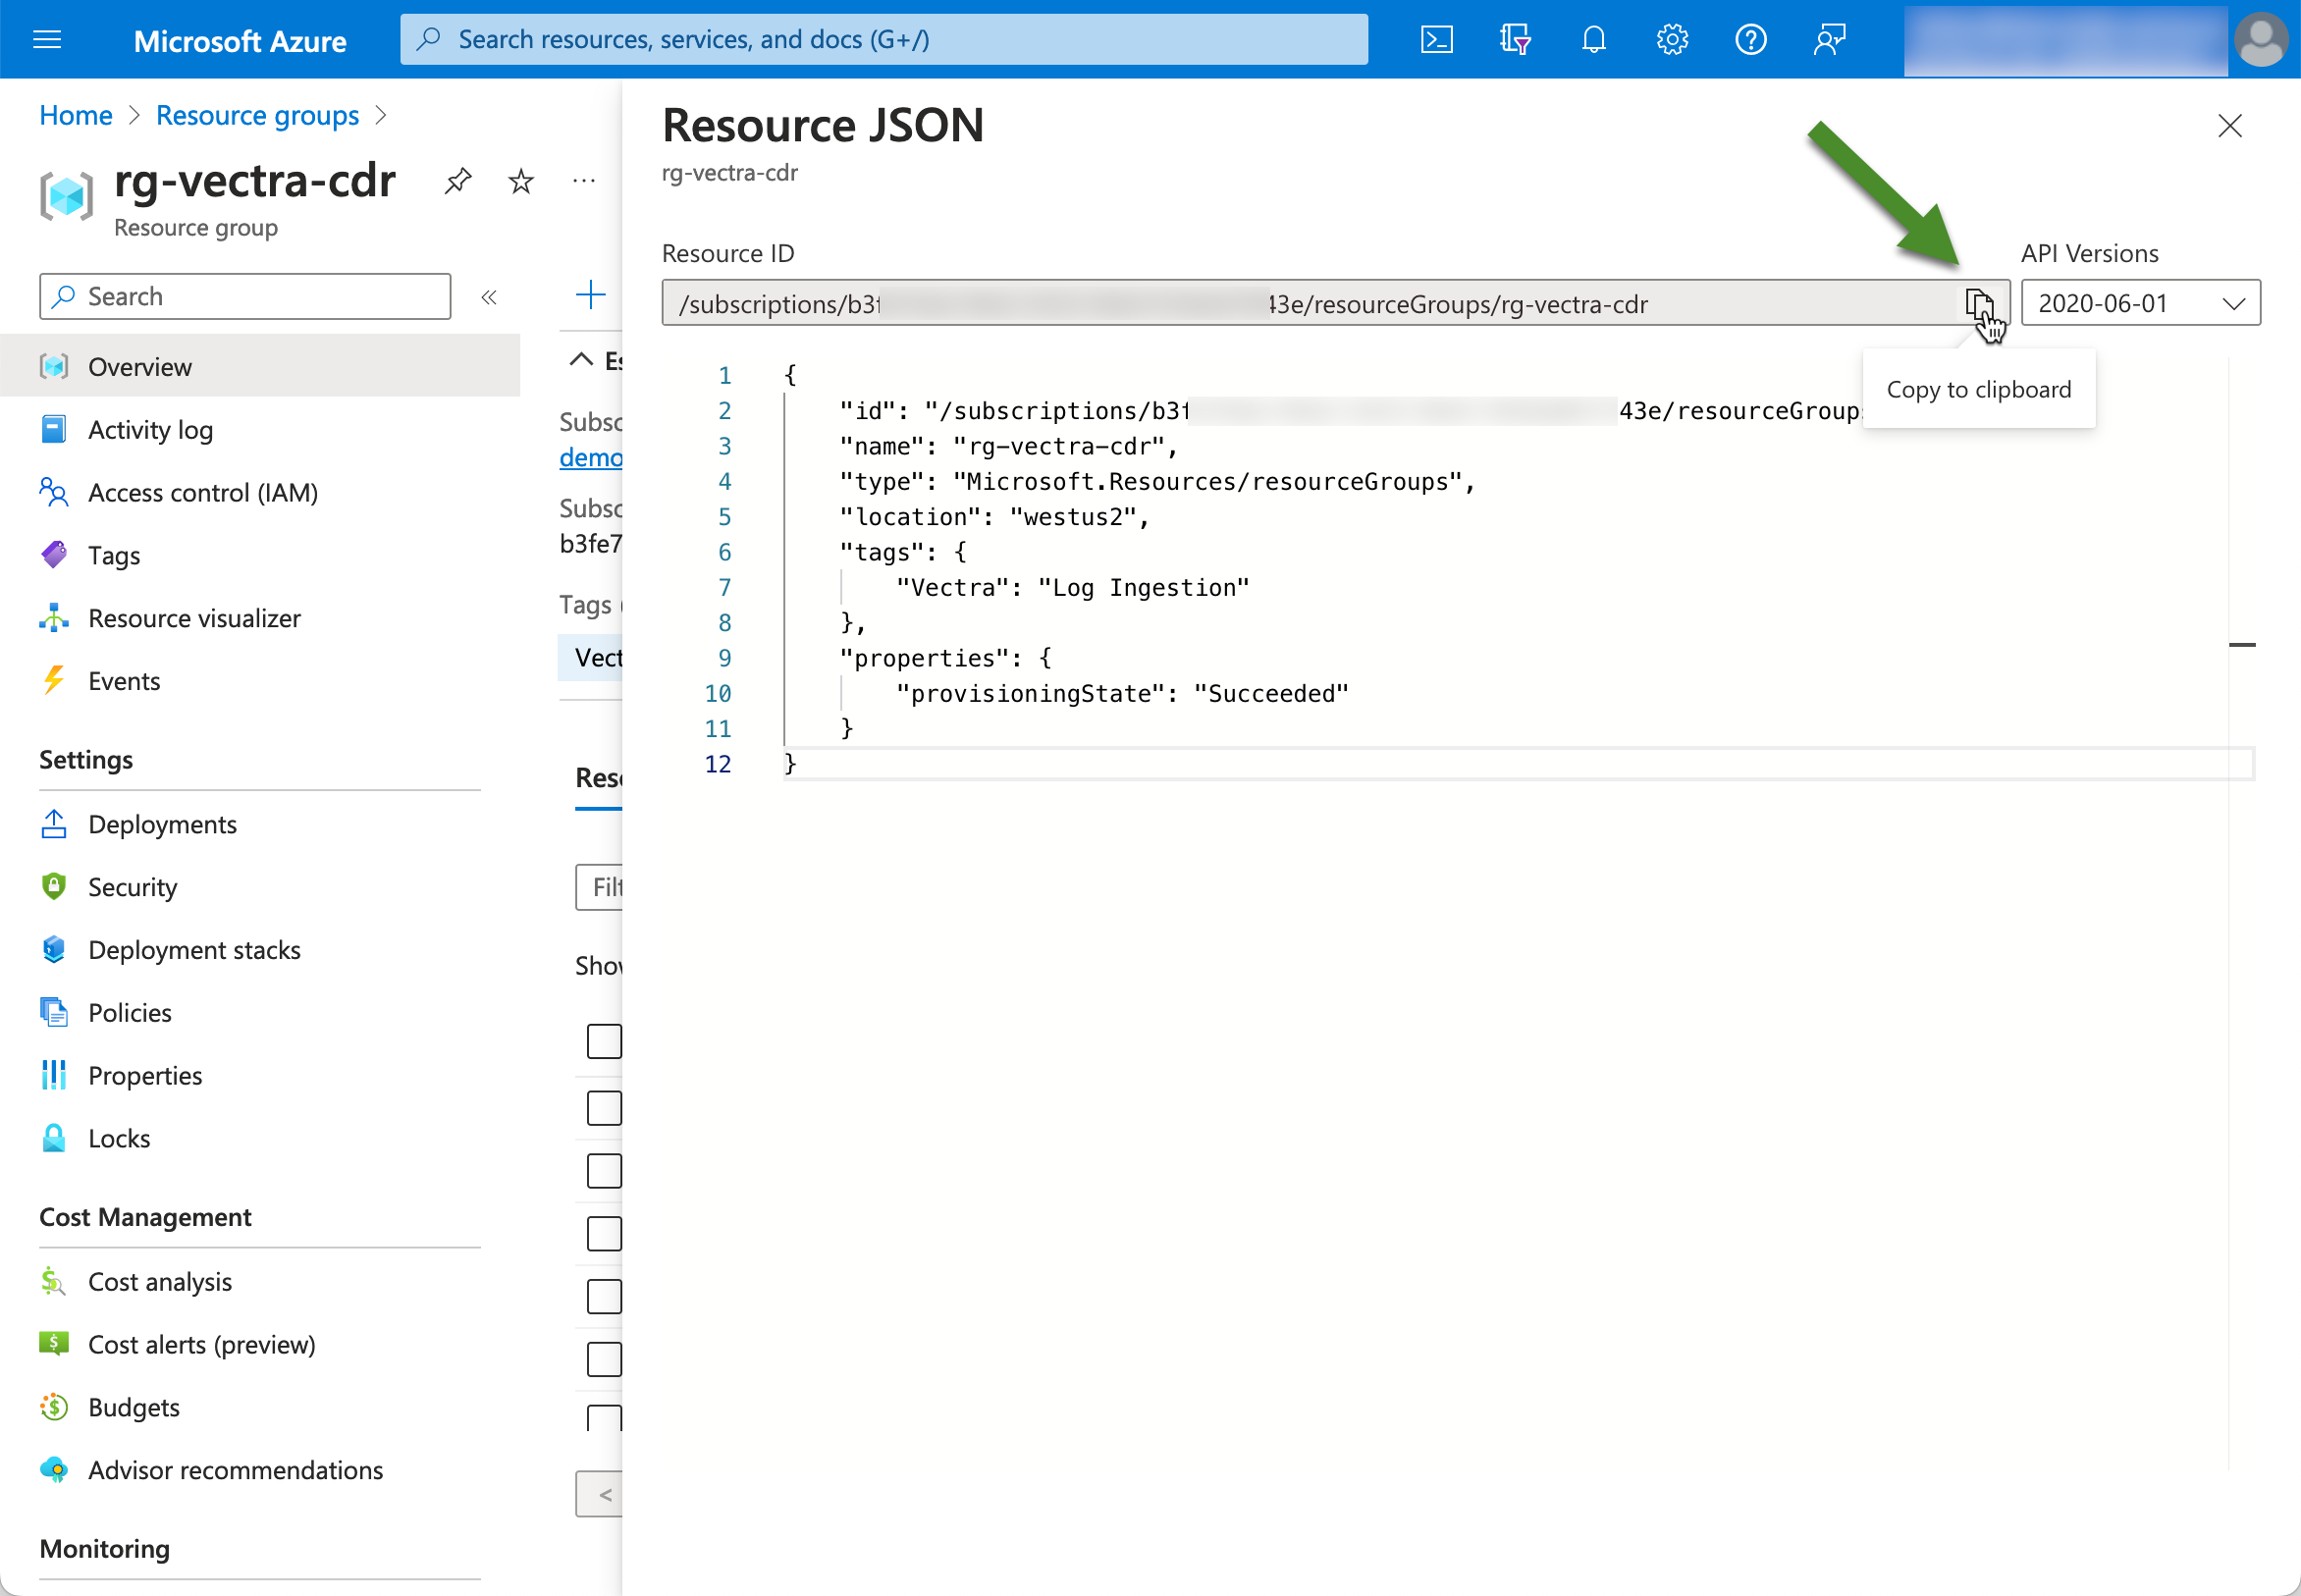The width and height of the screenshot is (2301, 1596).
Task: Pin rg-vectra-cdr to dashboard
Action: pos(458,181)
